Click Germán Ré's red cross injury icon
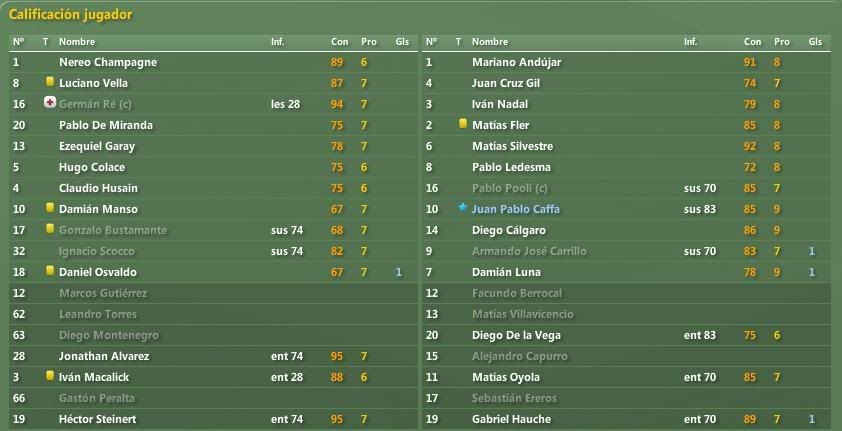The height and width of the screenshot is (431, 842). click(x=49, y=103)
